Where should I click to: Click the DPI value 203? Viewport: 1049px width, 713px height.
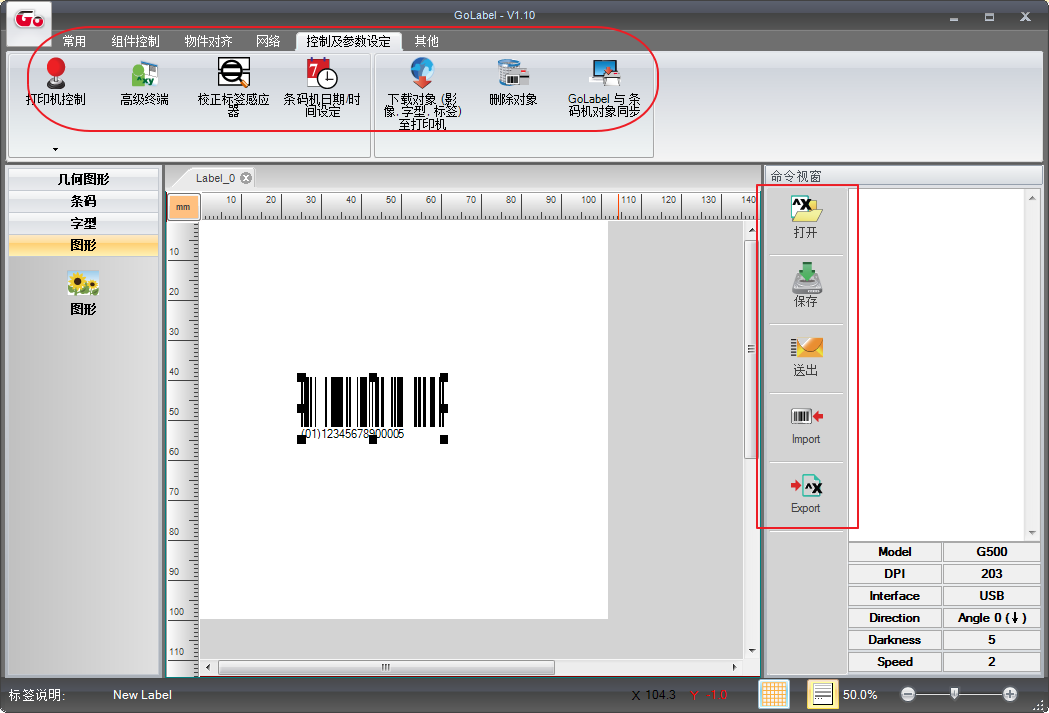991,574
